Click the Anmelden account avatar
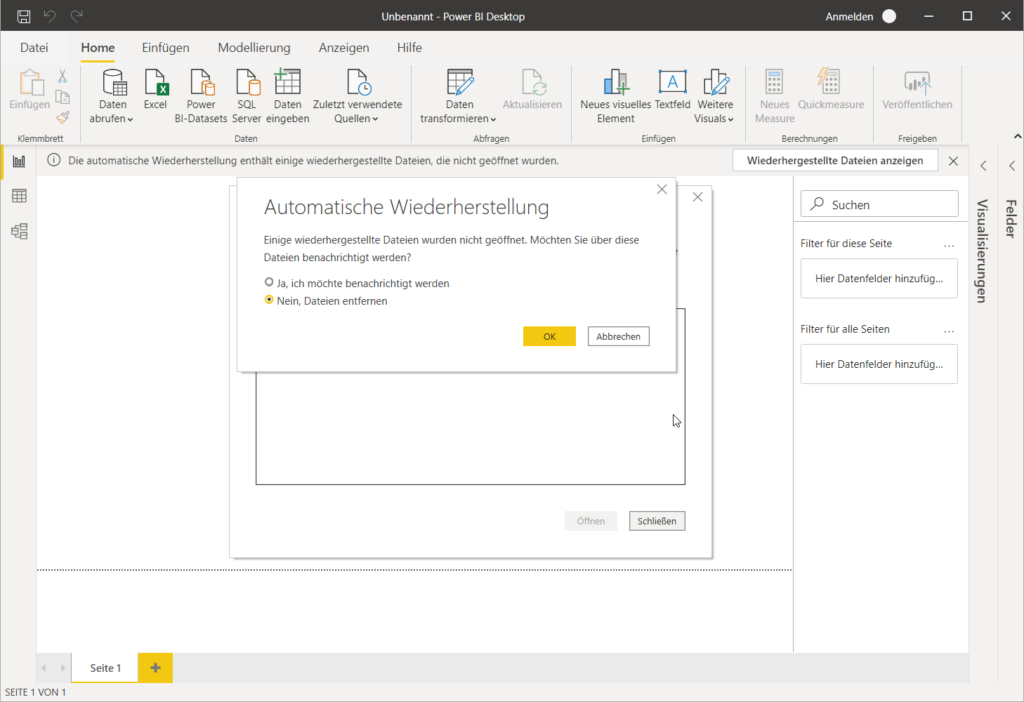 pos(889,16)
